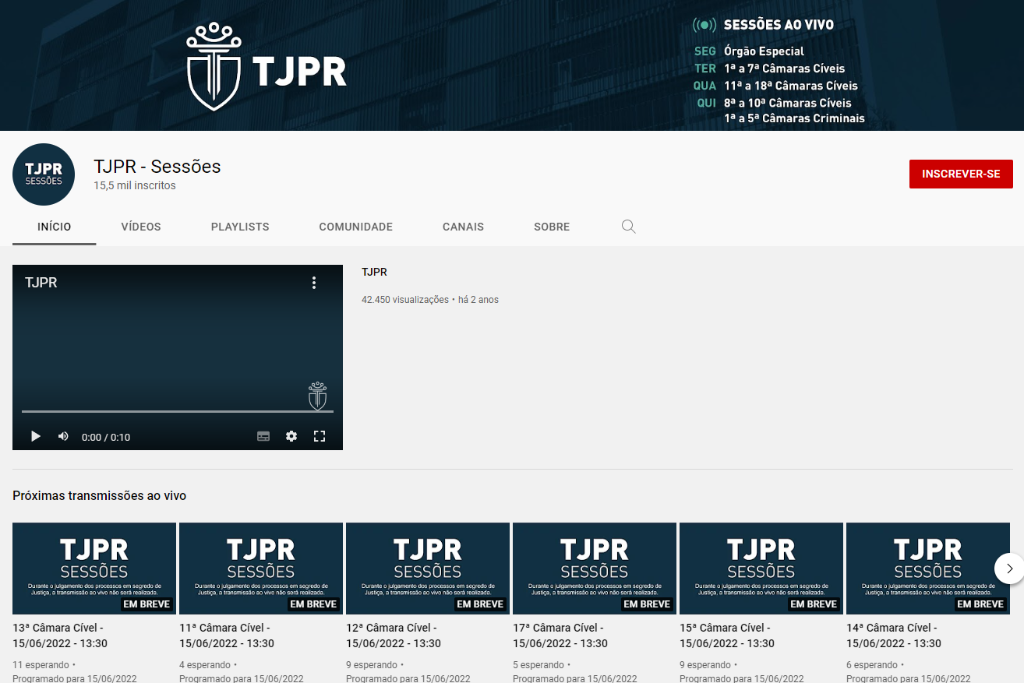Image resolution: width=1024 pixels, height=683 pixels.
Task: Click the 5 esperando text
Action: point(539,665)
